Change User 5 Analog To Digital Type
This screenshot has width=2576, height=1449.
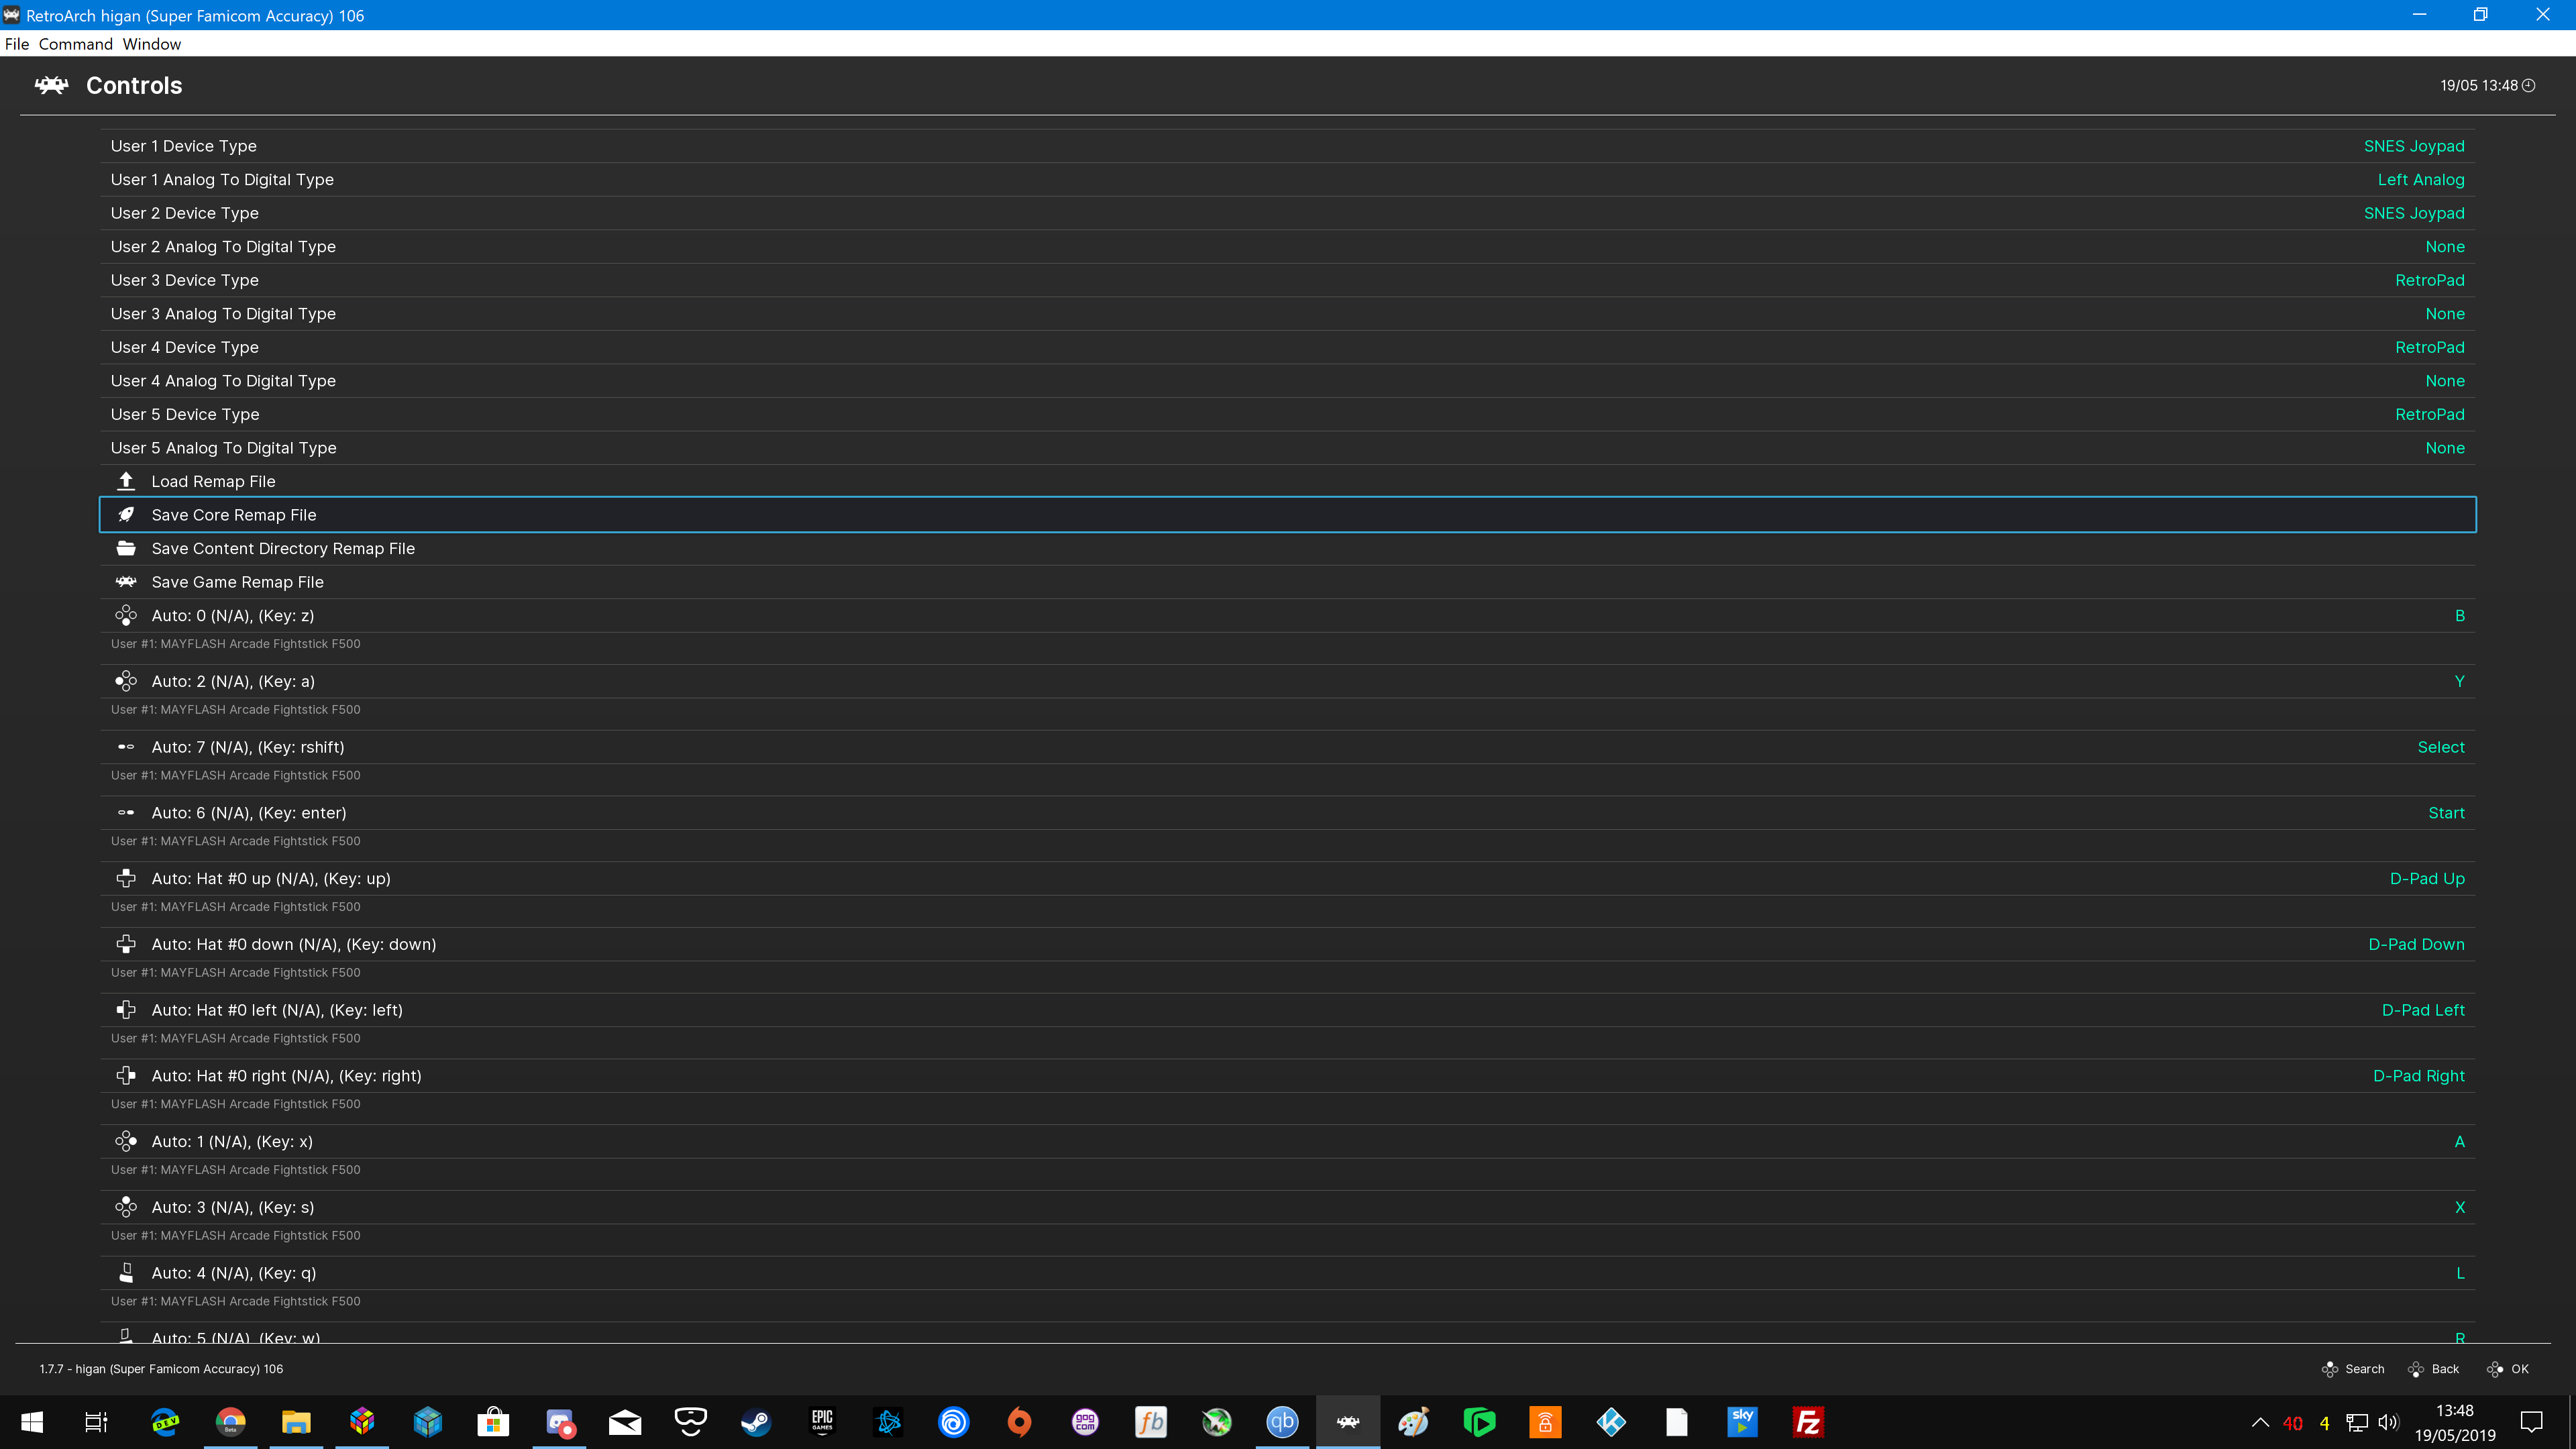pos(1288,448)
